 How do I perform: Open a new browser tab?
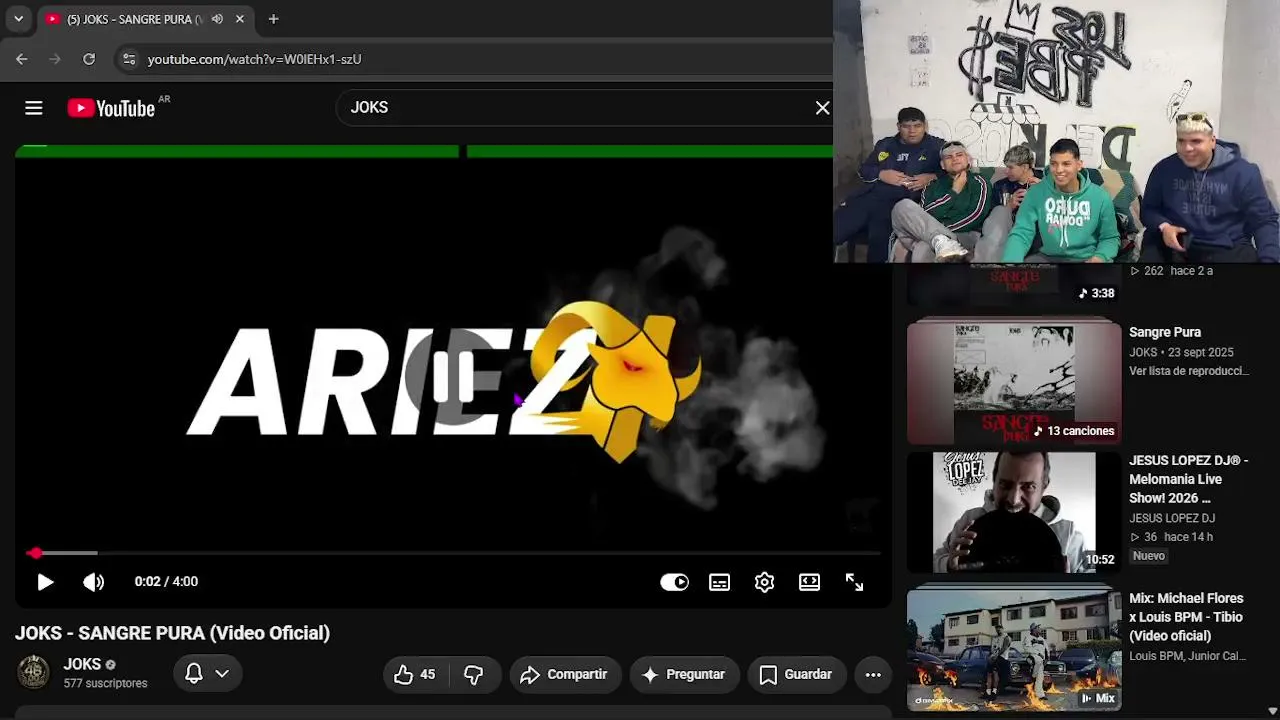coord(273,19)
